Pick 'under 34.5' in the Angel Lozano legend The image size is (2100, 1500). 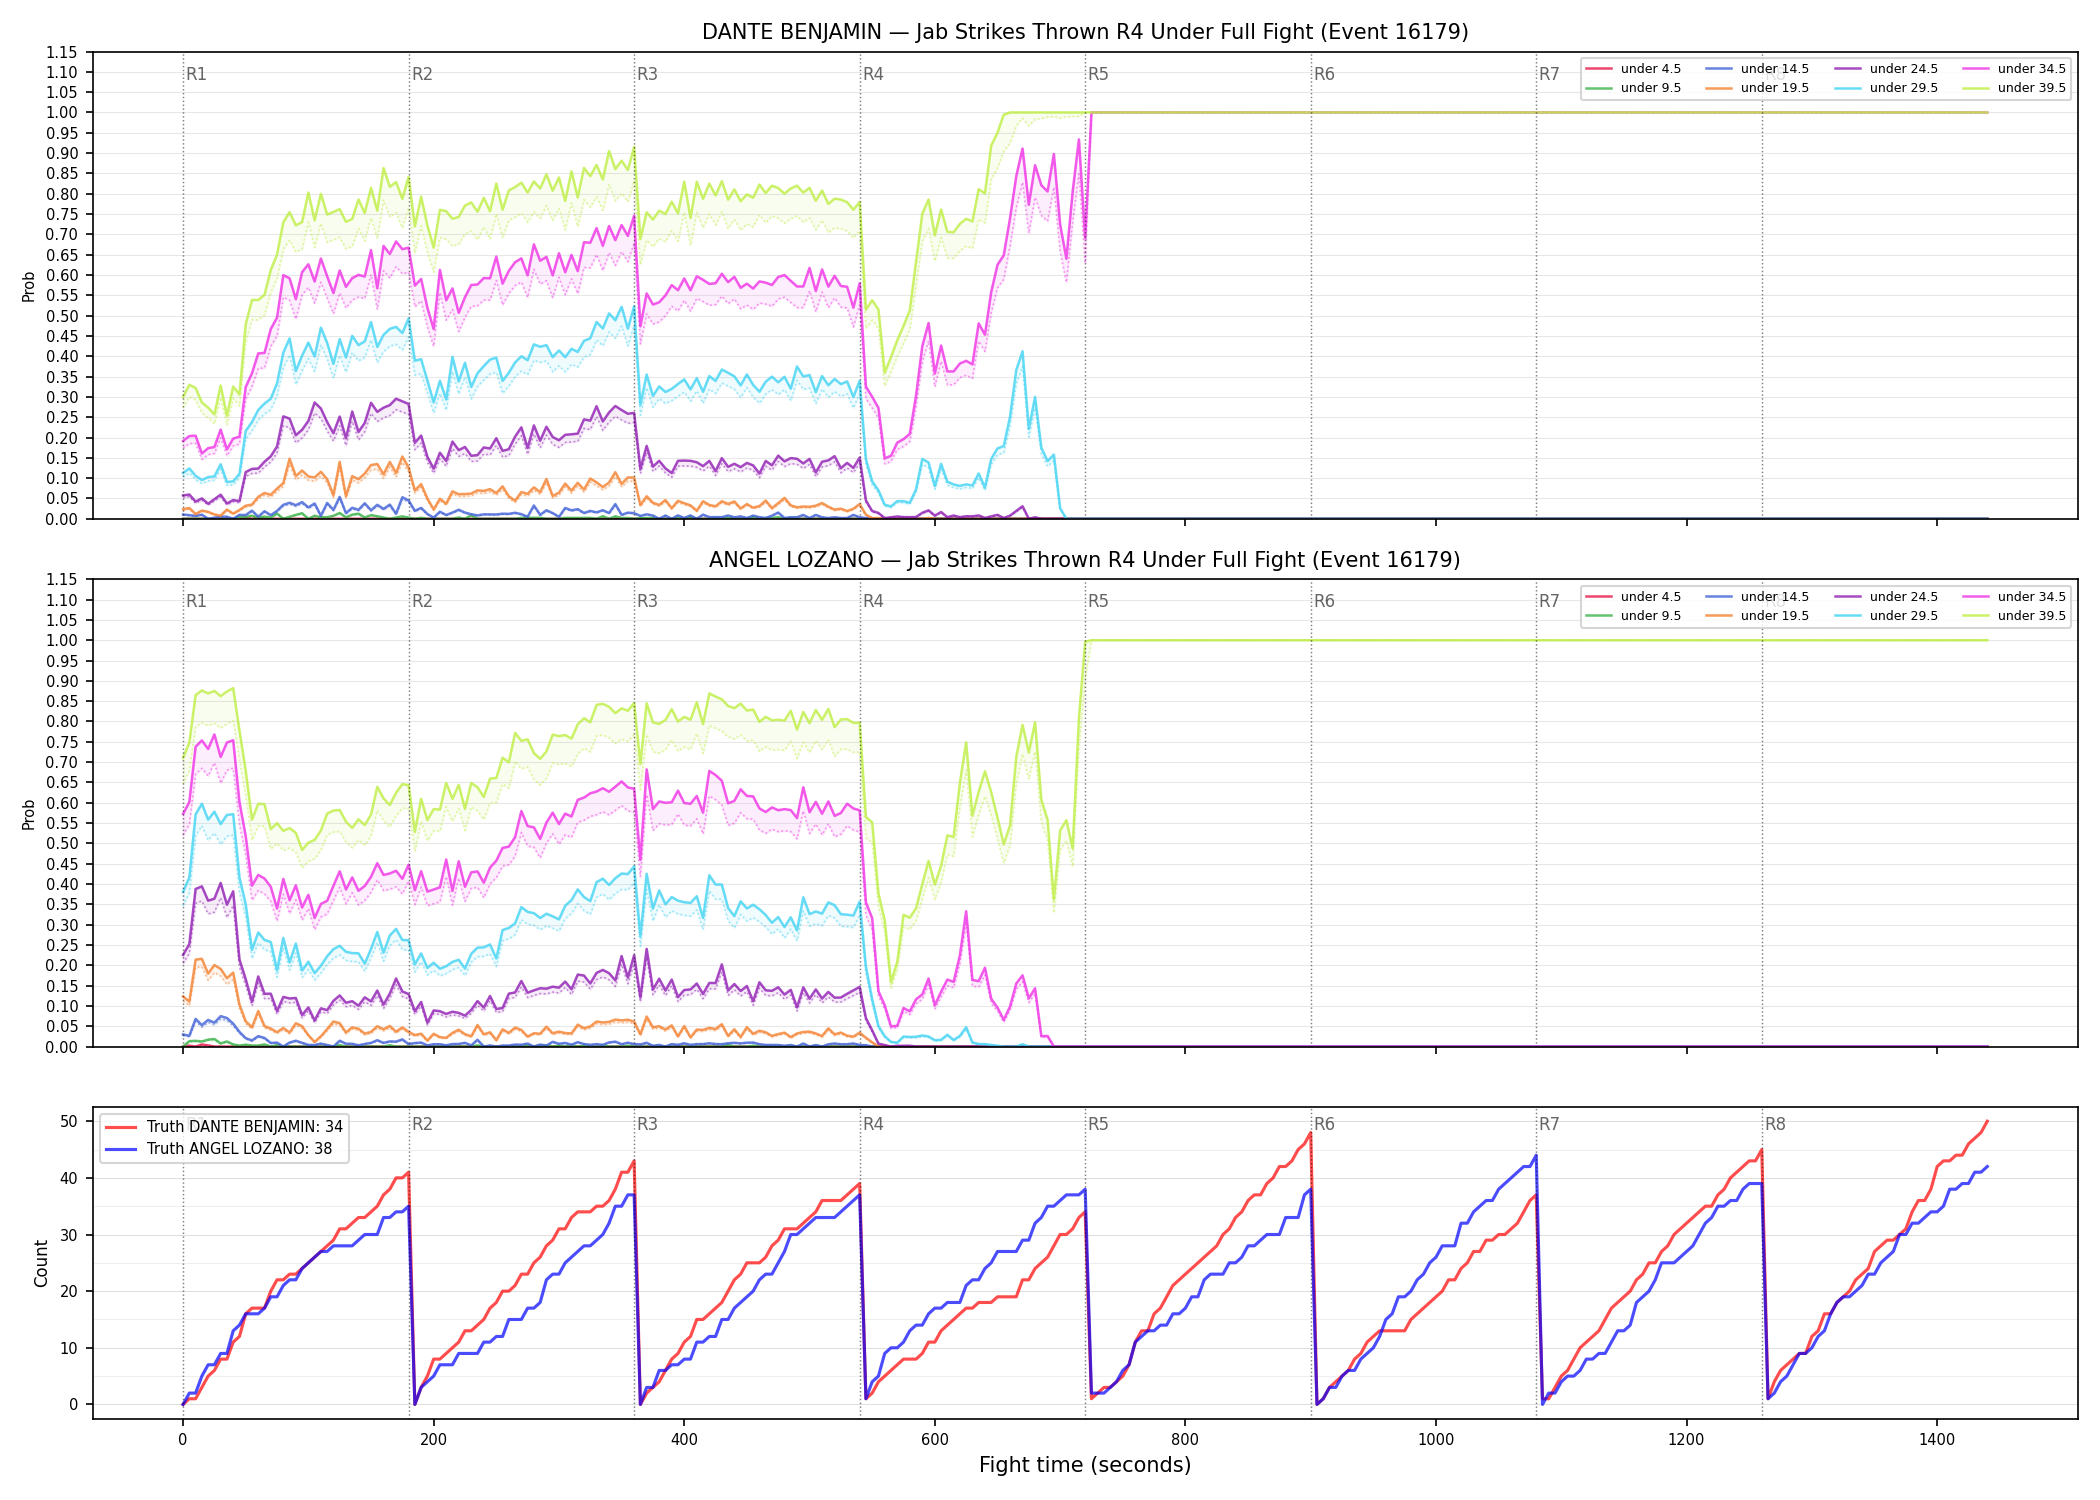point(2014,597)
